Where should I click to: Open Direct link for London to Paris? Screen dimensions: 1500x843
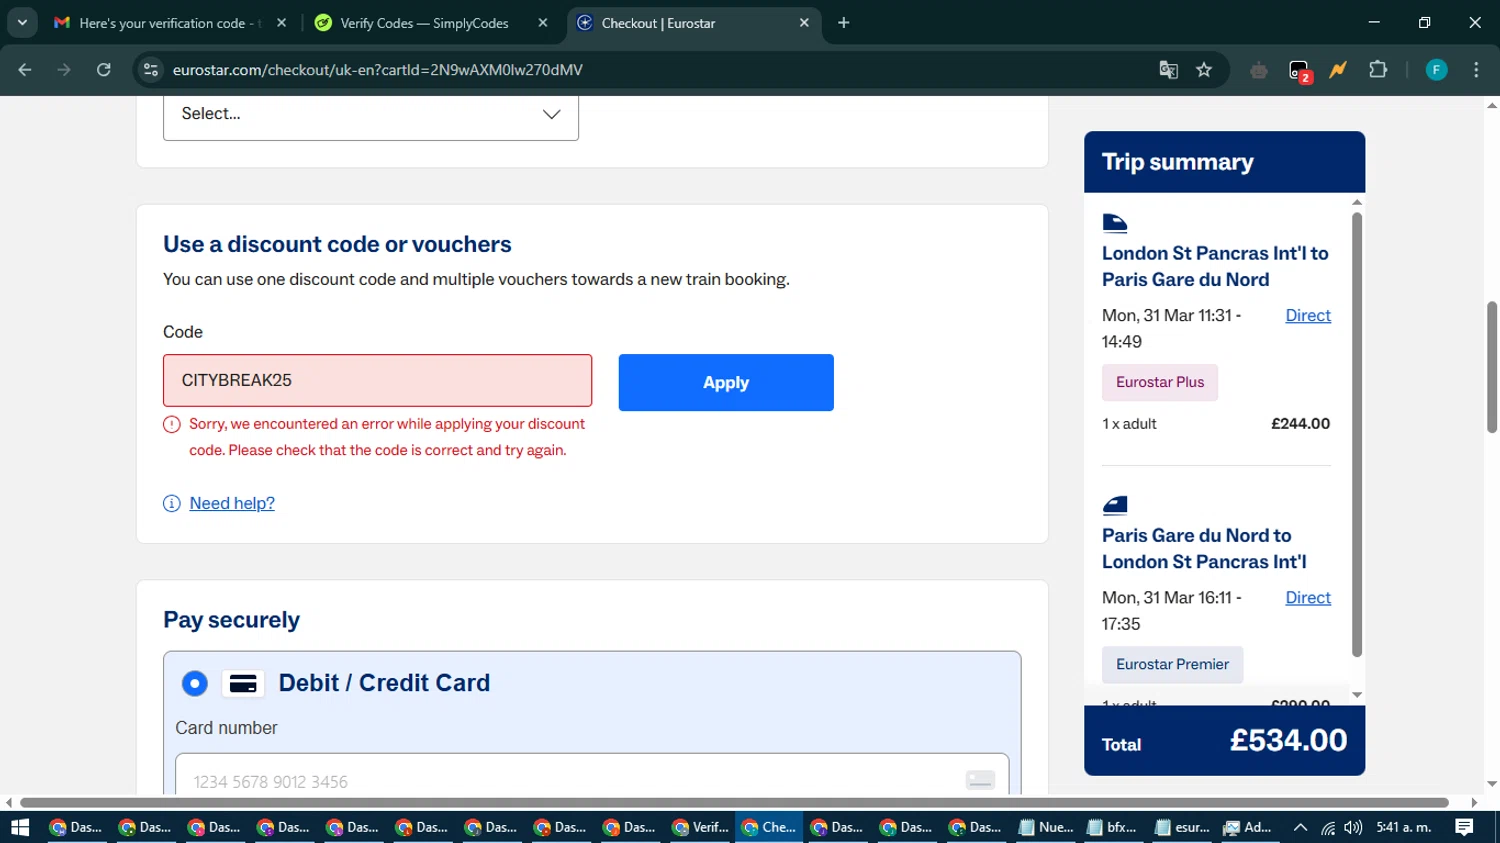1308,315
